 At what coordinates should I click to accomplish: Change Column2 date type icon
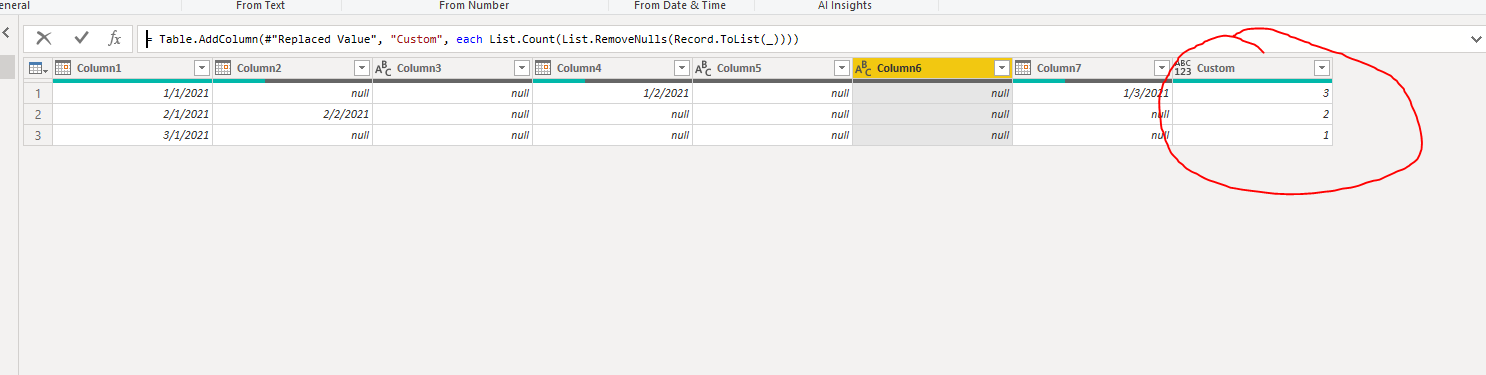tap(222, 68)
